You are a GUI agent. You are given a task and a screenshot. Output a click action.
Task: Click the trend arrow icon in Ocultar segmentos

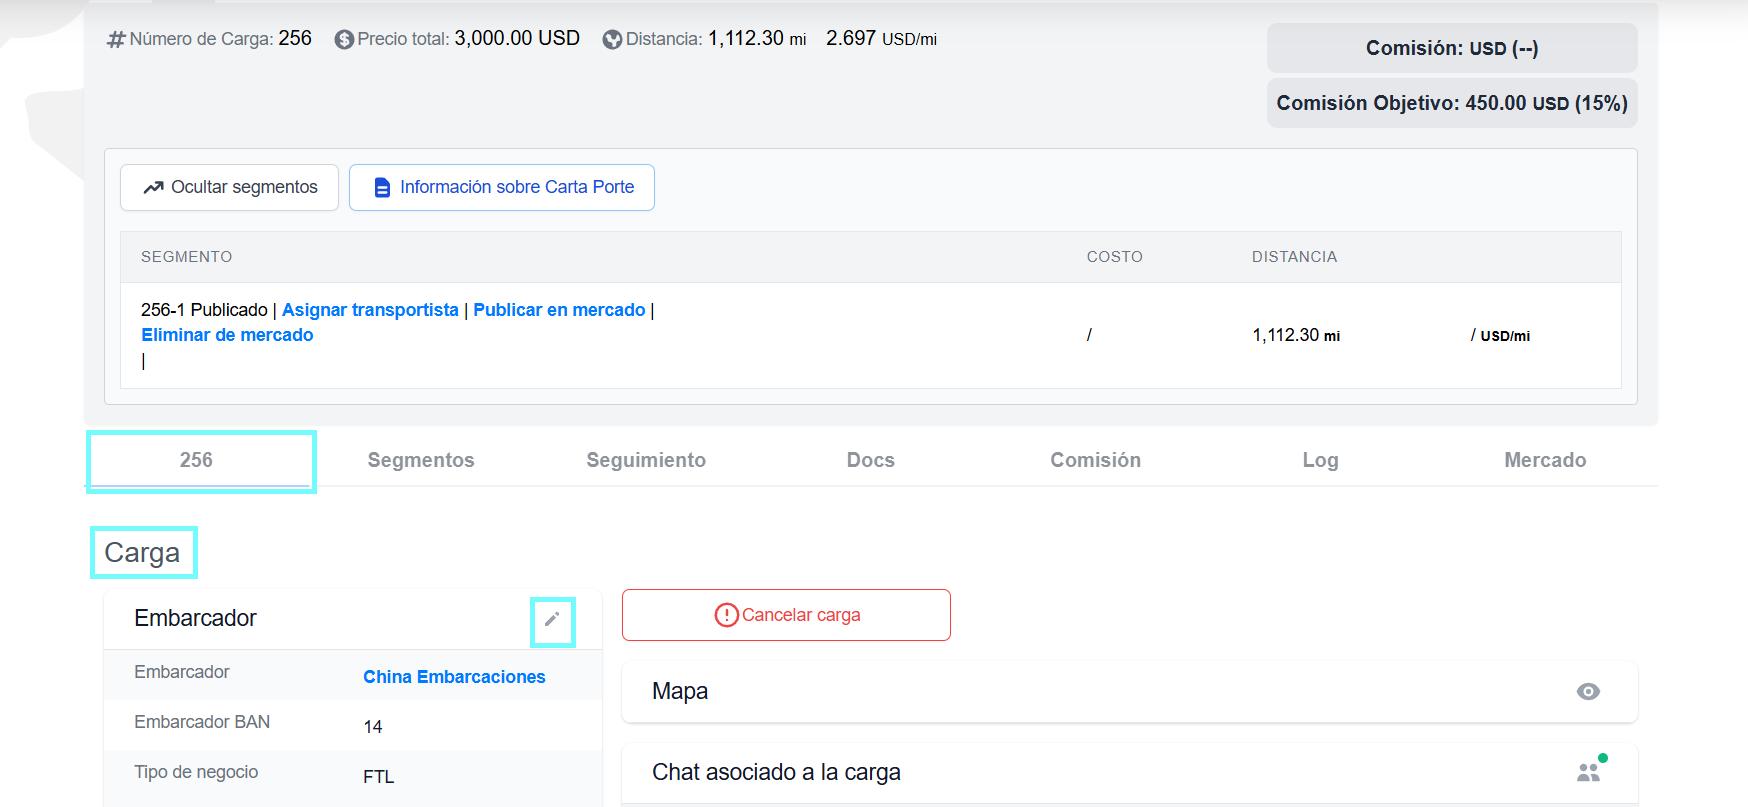click(x=153, y=188)
